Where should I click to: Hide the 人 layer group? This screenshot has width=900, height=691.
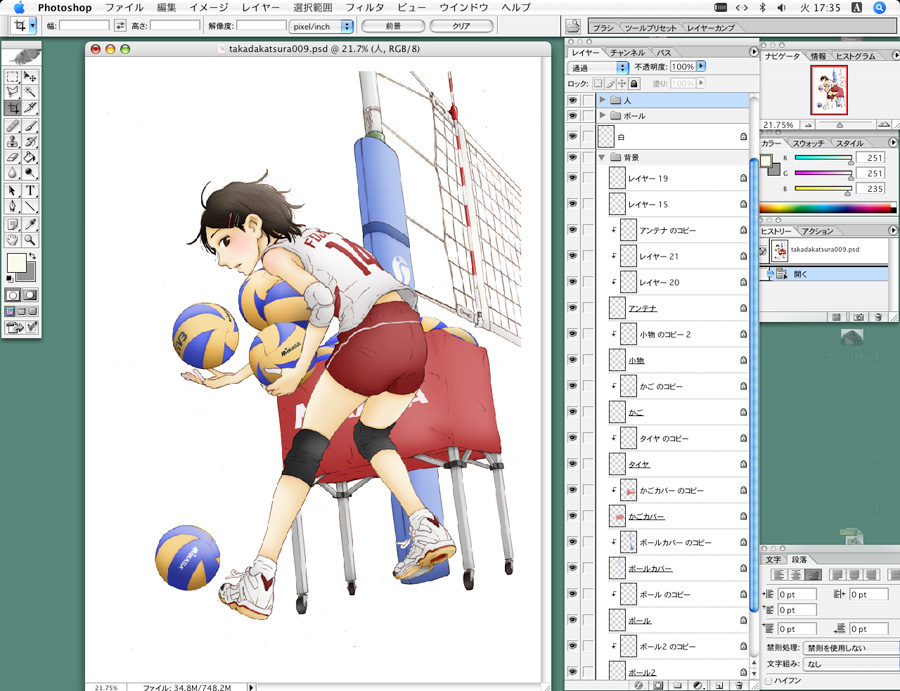pos(572,100)
